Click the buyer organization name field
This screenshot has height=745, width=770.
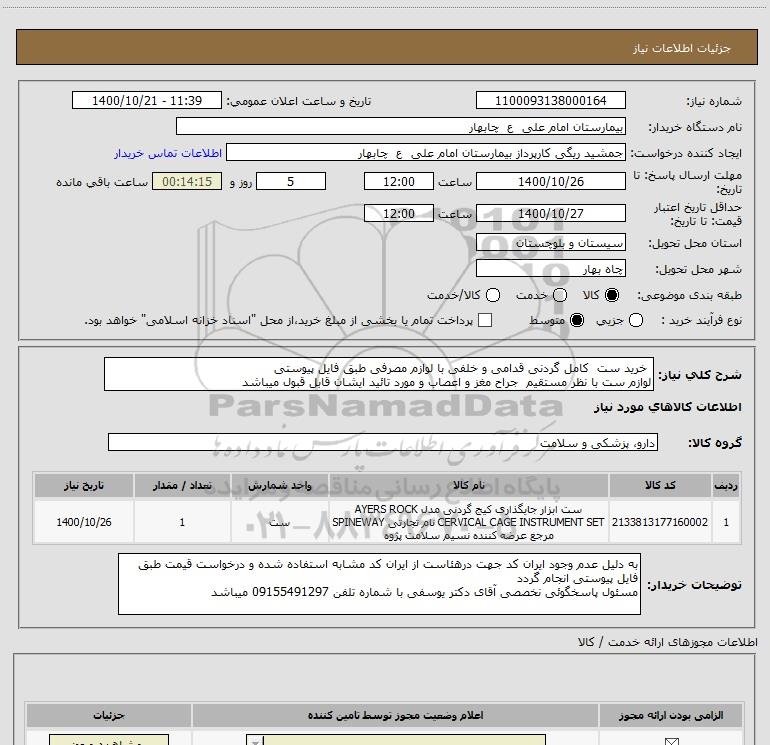(401, 126)
